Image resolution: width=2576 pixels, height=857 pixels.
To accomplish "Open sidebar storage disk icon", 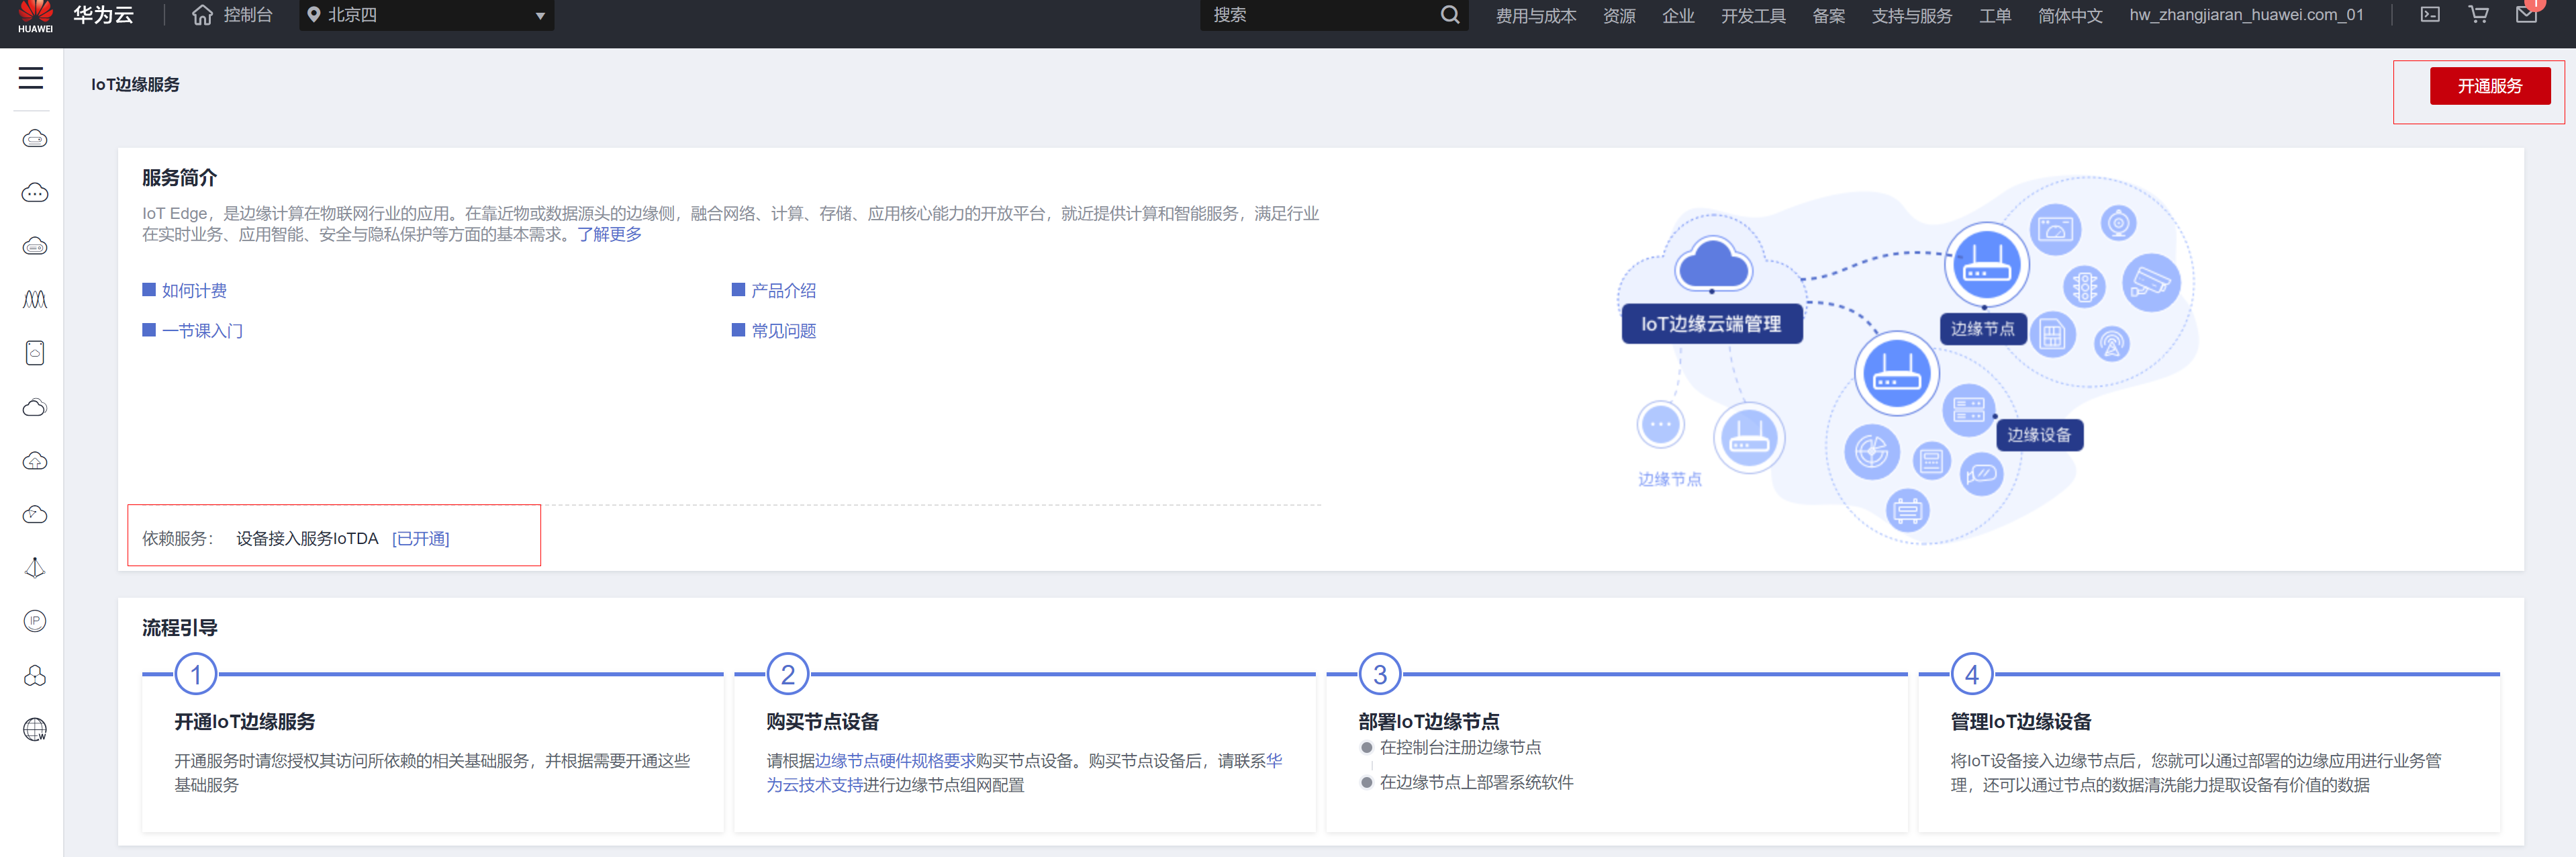I will click(35, 353).
